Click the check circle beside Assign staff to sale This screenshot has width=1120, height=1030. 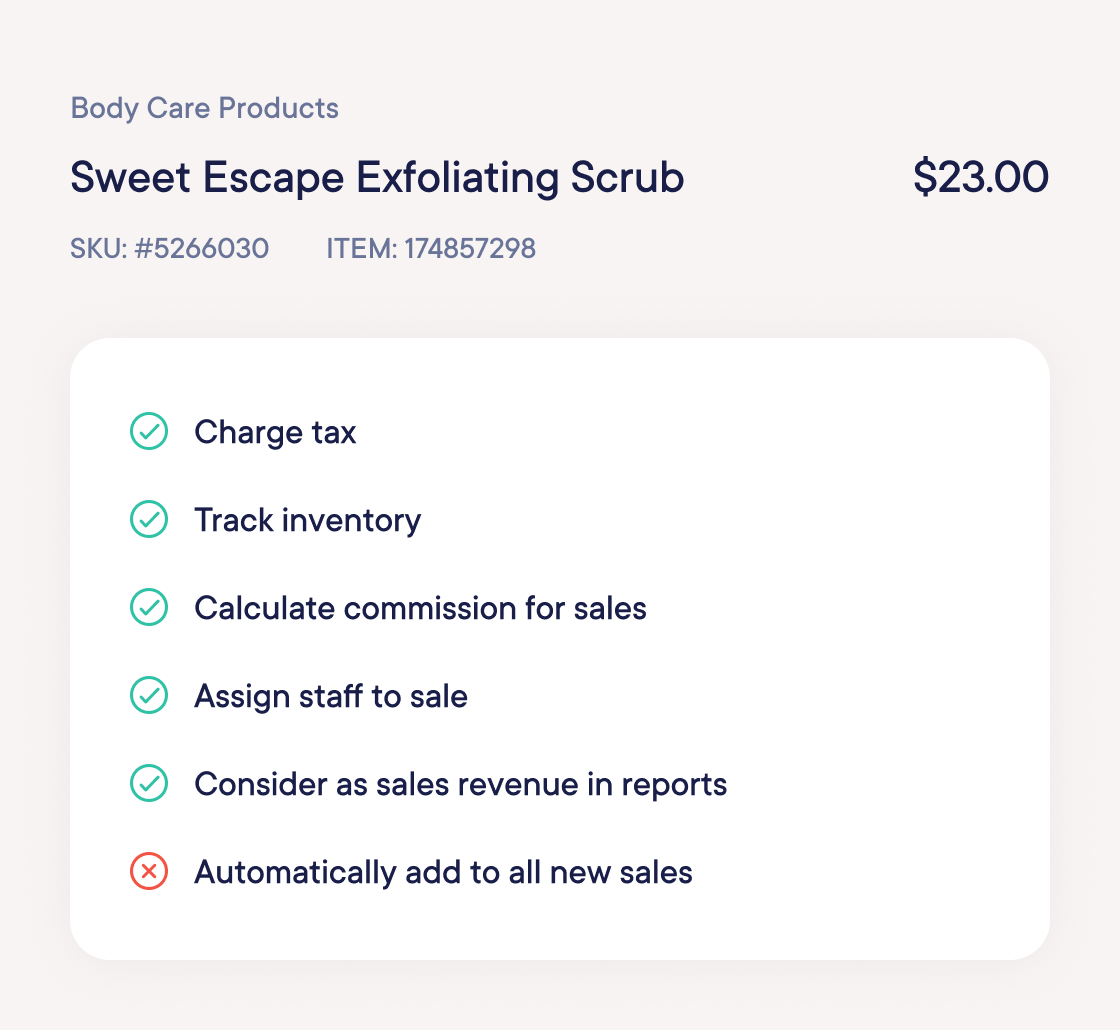click(149, 696)
